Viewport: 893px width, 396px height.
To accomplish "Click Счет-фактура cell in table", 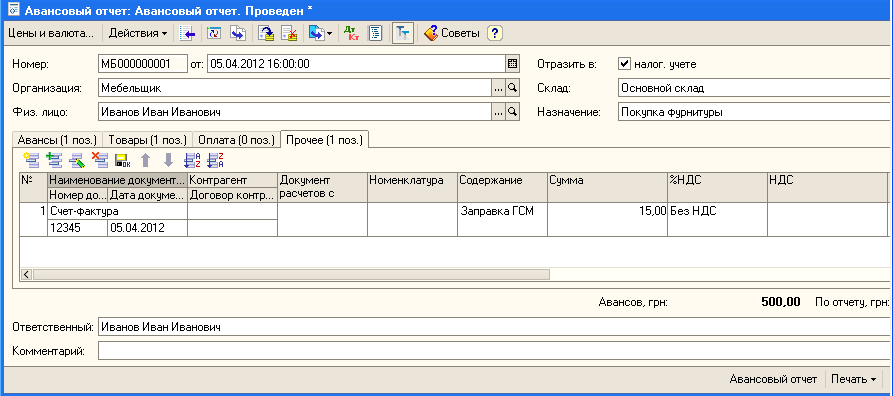I will click(x=118, y=211).
